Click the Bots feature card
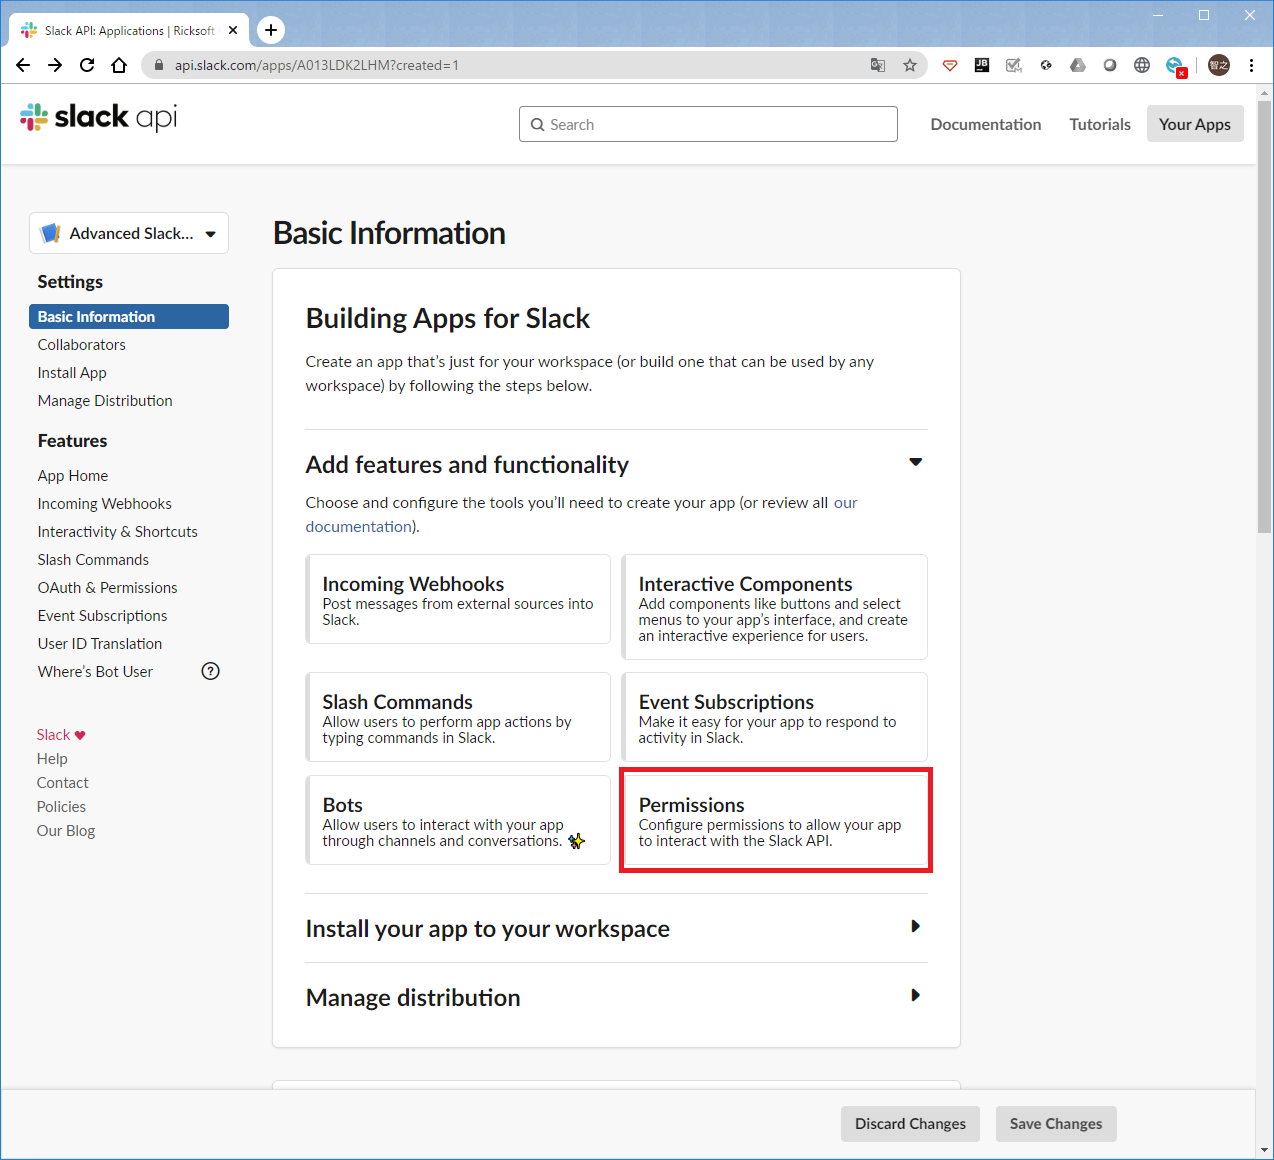1274x1160 pixels. [458, 820]
